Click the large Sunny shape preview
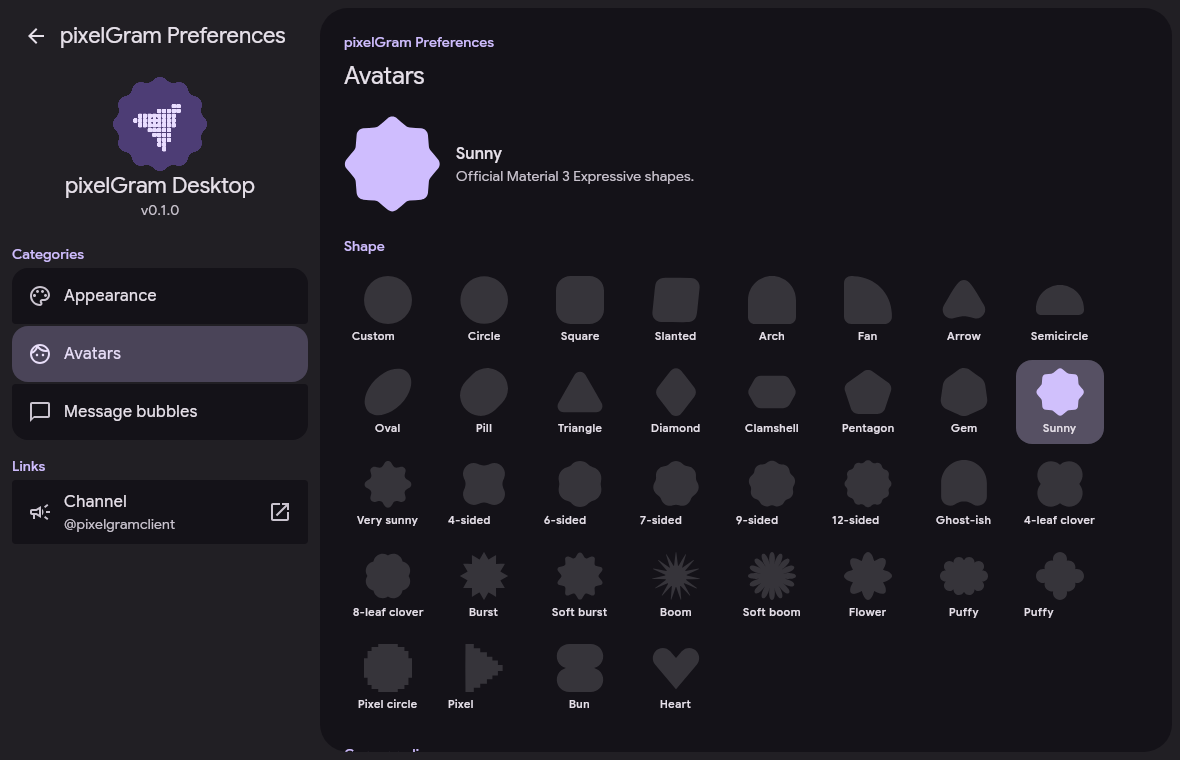The image size is (1180, 760). (392, 164)
